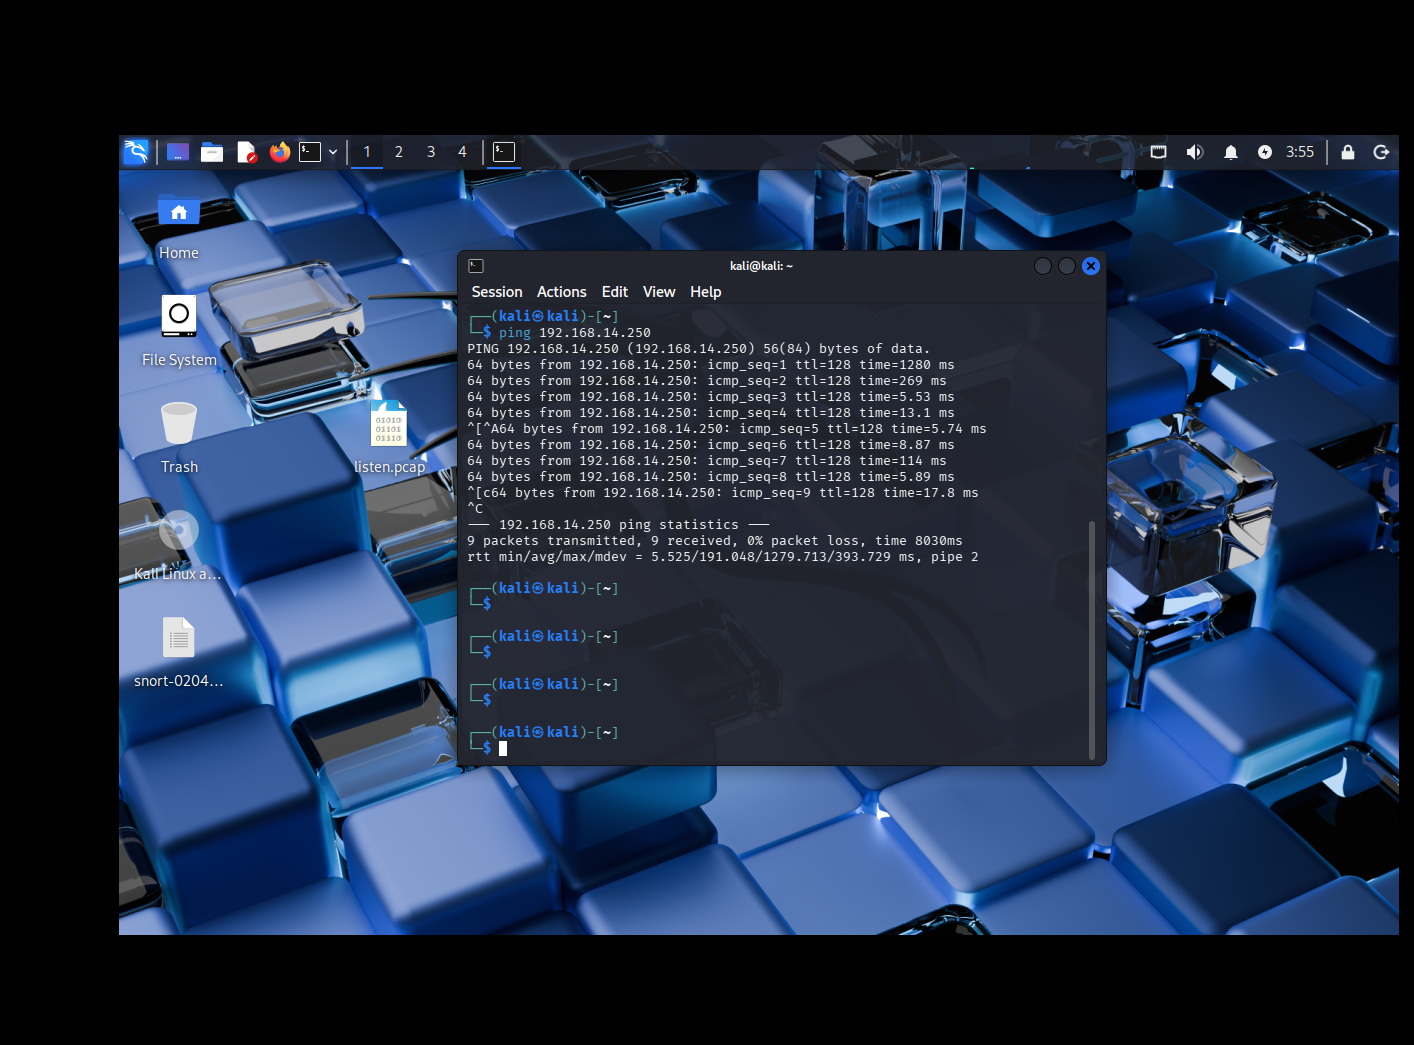Switch to workspace 4
1414x1045 pixels.
(462, 152)
